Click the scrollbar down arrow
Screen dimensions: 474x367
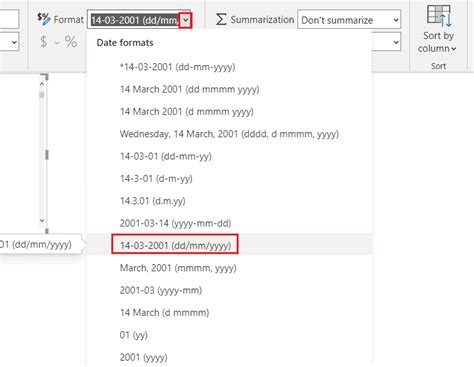[42, 220]
